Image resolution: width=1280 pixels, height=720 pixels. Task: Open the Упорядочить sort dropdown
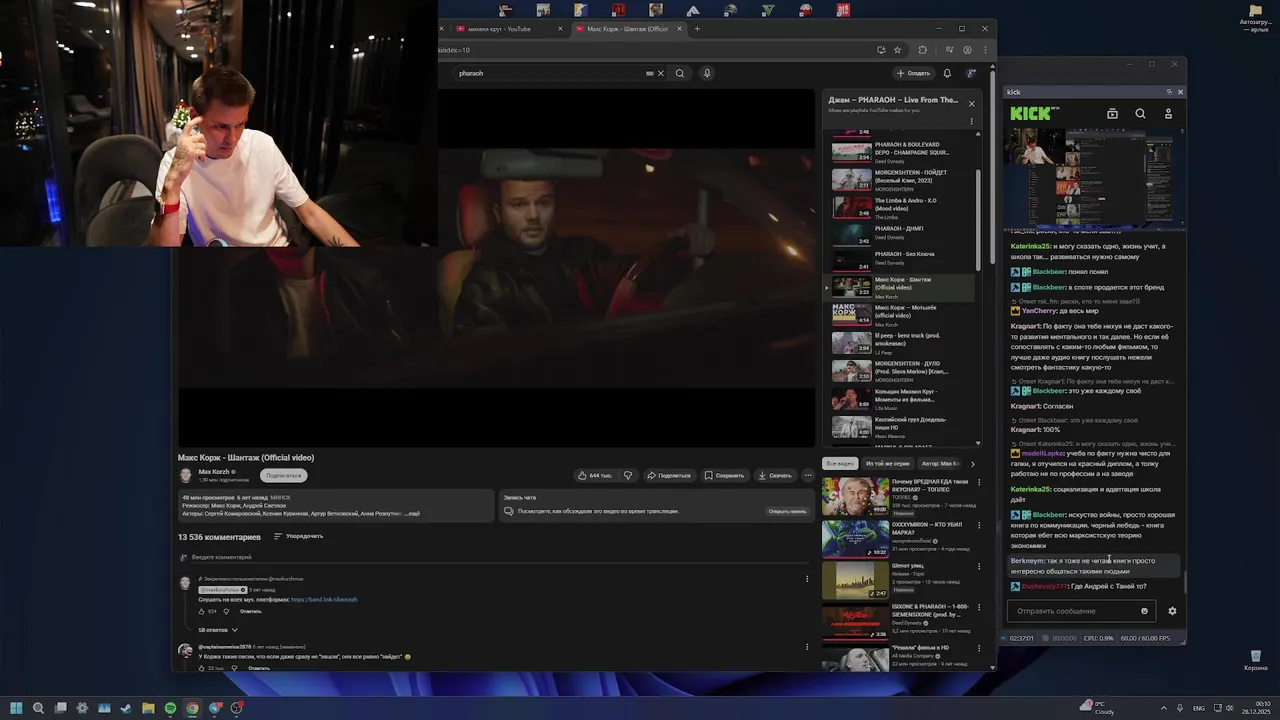pyautogui.click(x=298, y=536)
